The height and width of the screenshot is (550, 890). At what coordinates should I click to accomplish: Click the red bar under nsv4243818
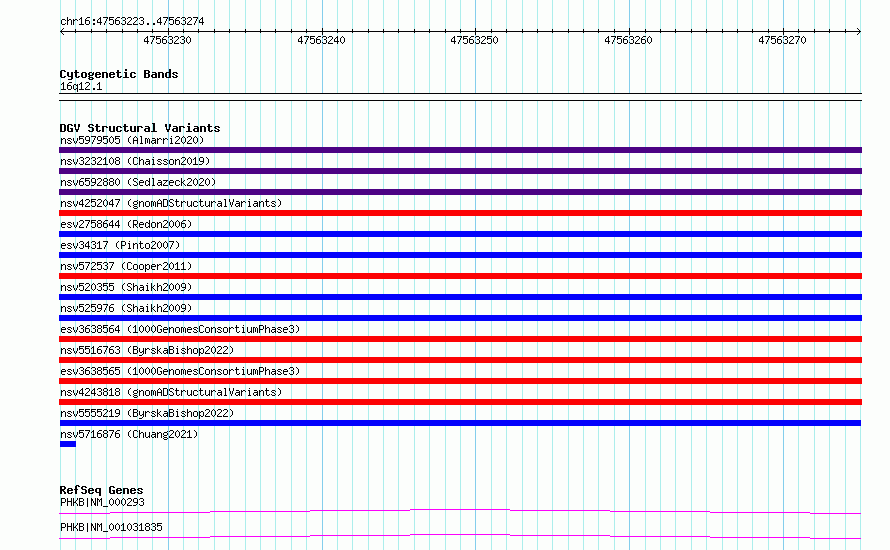point(460,402)
